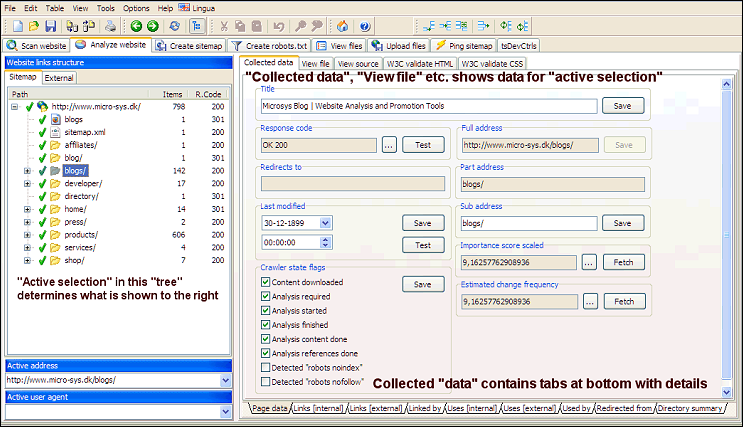The height and width of the screenshot is (427, 743).
Task: Click the Paste clipboard icon
Action: point(256,26)
